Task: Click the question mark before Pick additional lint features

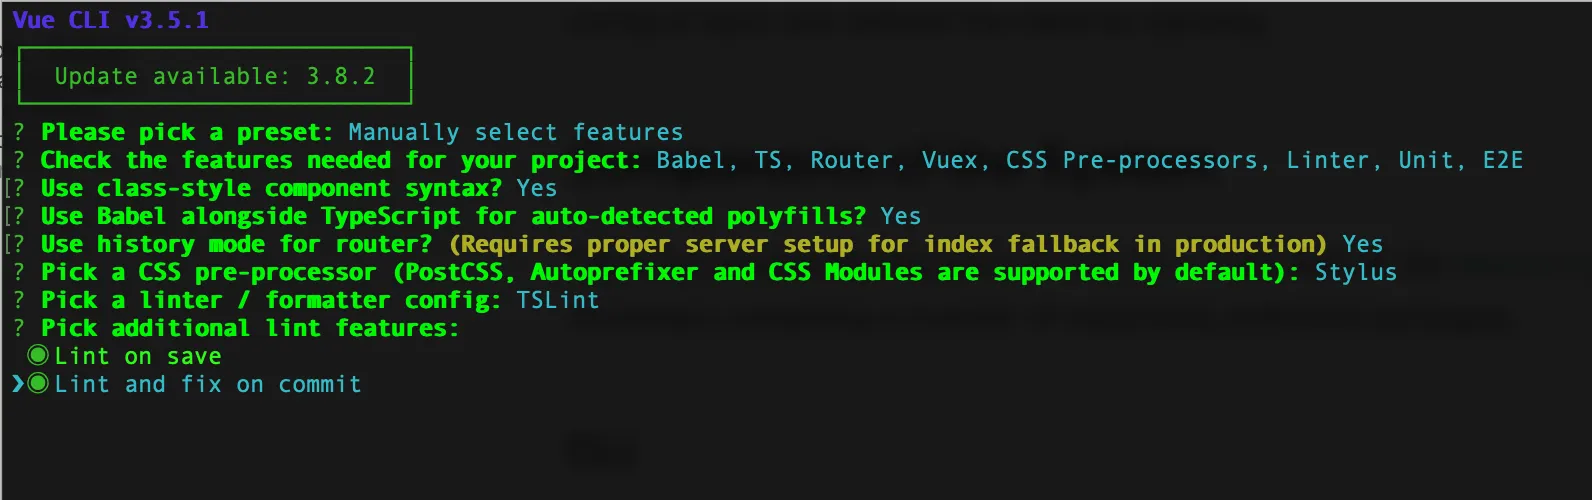Action: pos(19,328)
